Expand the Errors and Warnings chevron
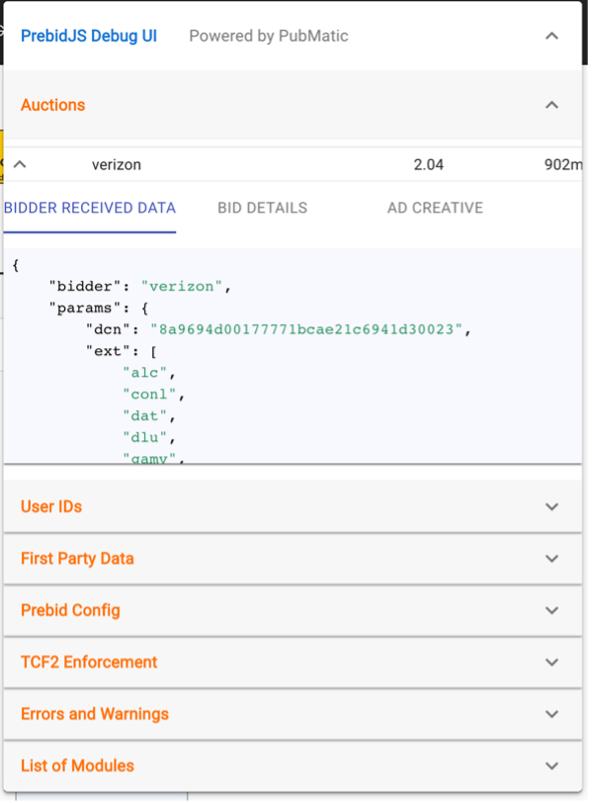 coord(552,714)
